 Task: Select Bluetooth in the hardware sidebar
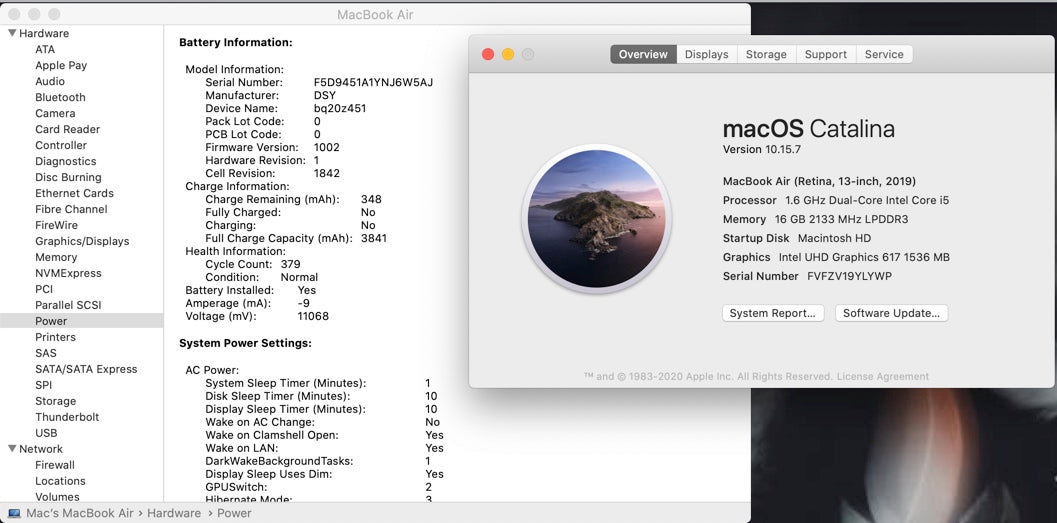(x=60, y=97)
